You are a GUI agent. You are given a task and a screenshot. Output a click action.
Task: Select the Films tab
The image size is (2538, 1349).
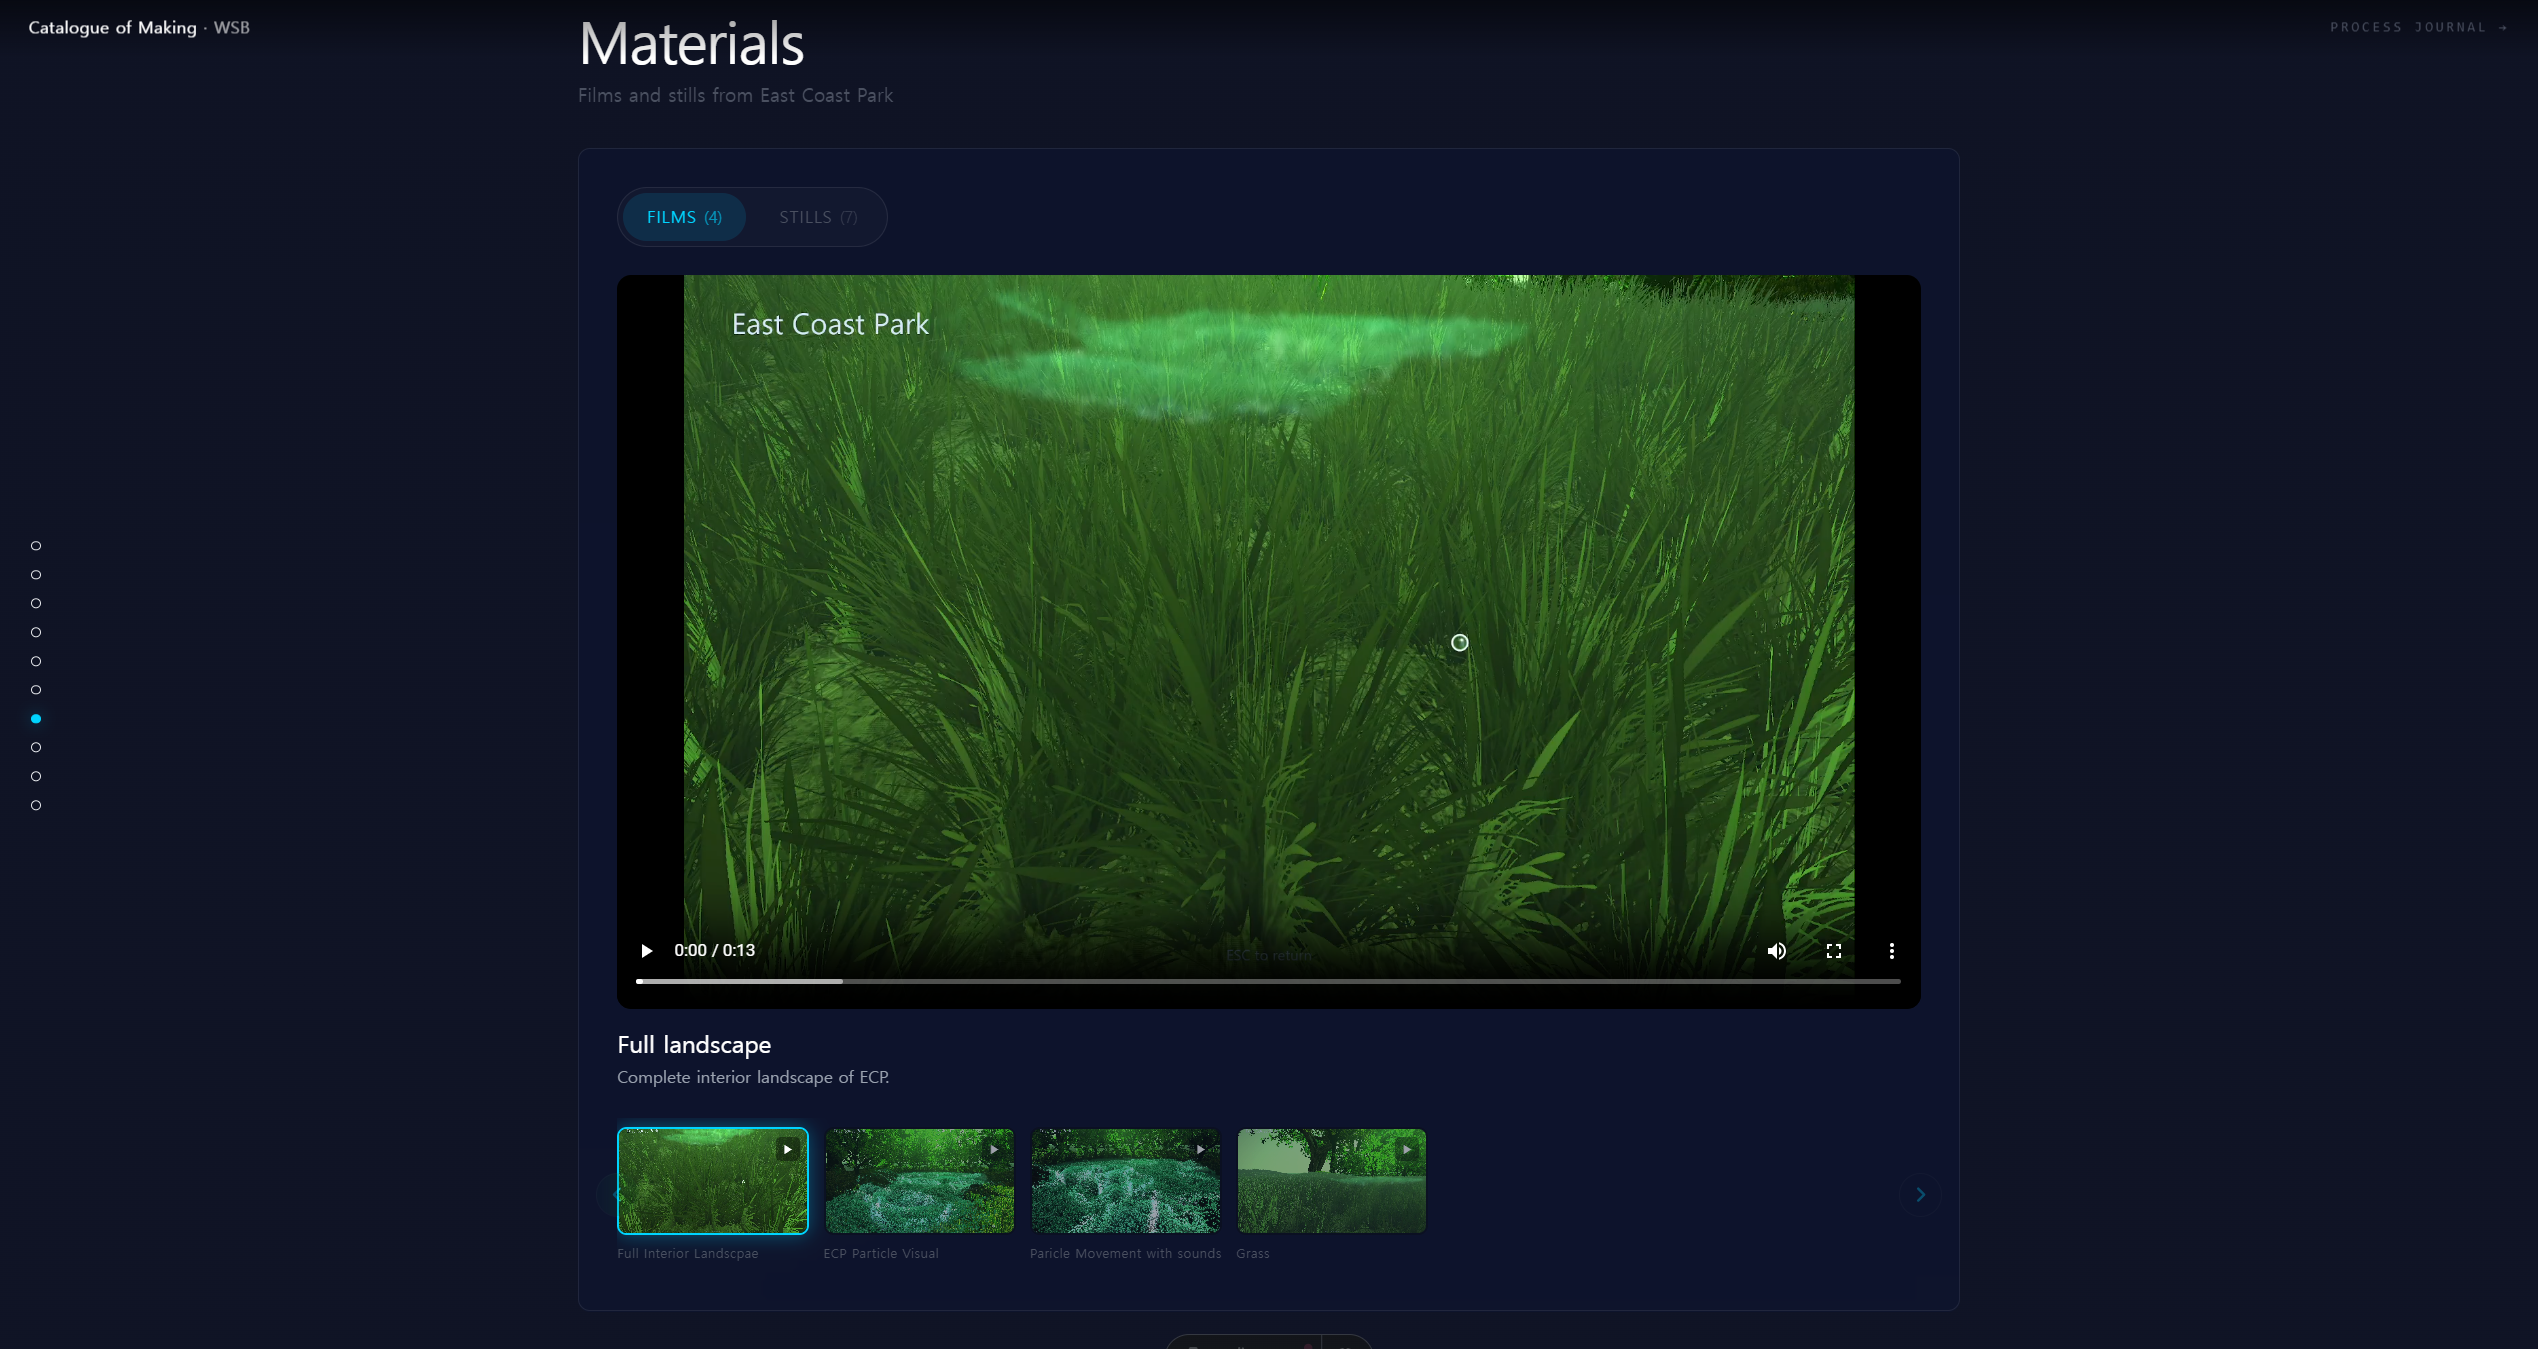[684, 217]
